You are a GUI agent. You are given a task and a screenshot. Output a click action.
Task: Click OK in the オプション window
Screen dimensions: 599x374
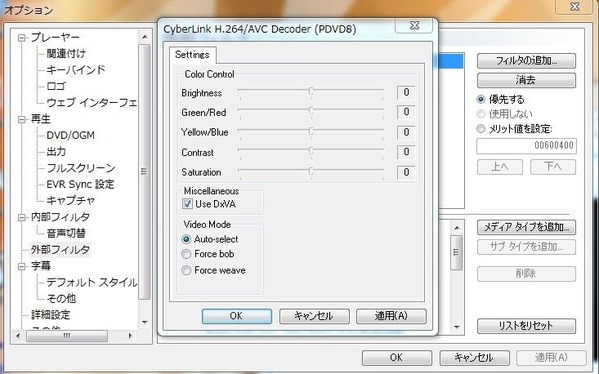coord(397,358)
